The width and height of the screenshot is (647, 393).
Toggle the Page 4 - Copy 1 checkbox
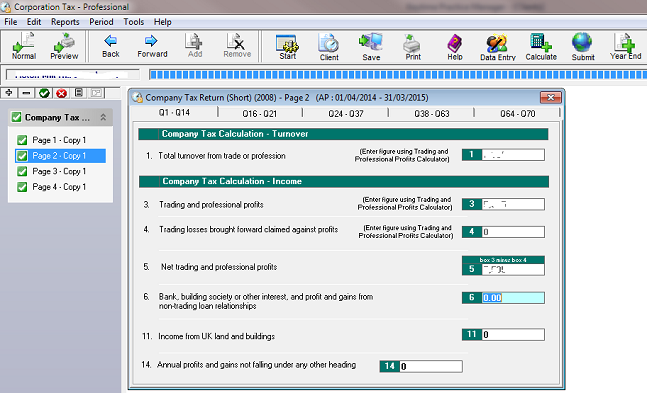pos(22,187)
